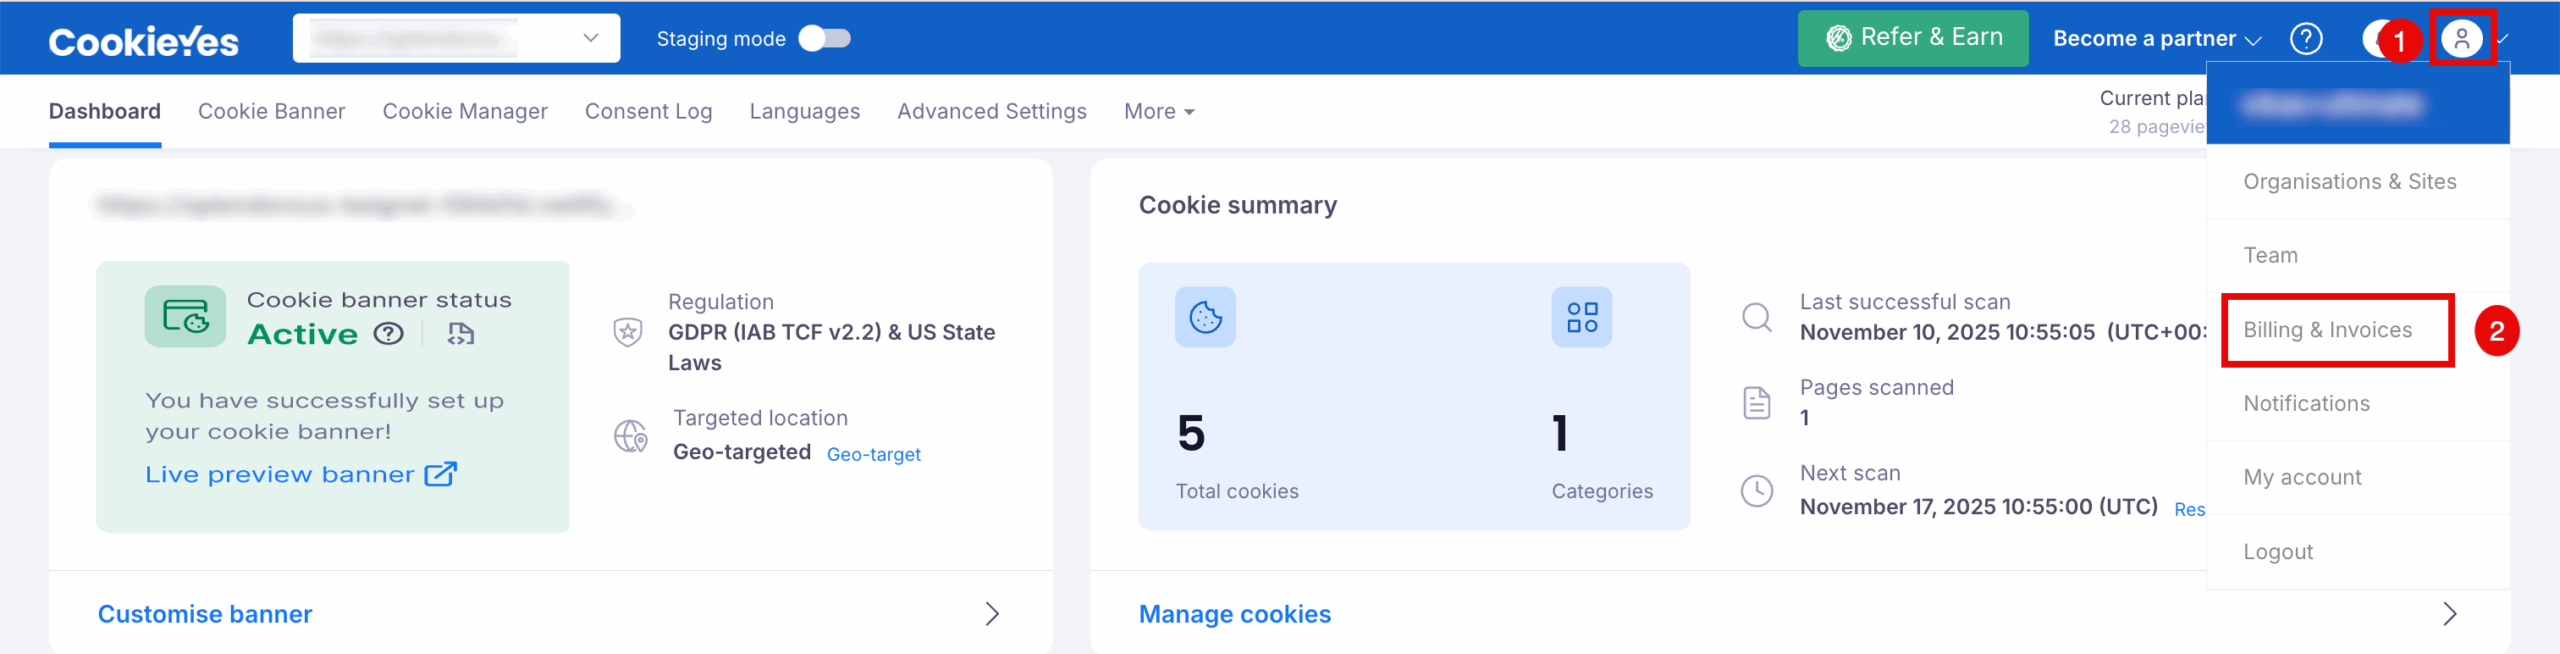2560x654 pixels.
Task: Click the CookieYes logo
Action: click(144, 41)
